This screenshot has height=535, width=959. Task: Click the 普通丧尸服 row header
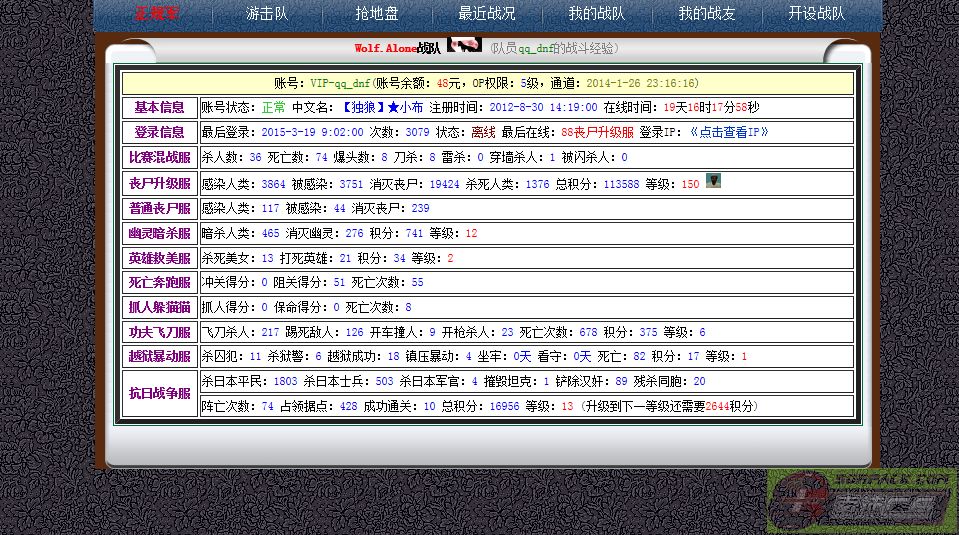[x=160, y=208]
